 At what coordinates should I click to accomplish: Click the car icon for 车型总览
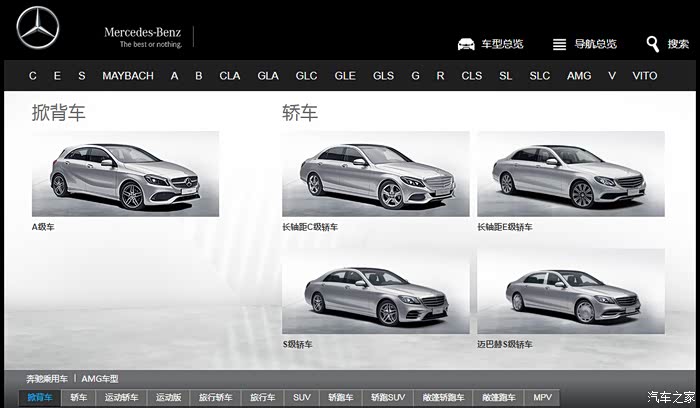coord(466,44)
